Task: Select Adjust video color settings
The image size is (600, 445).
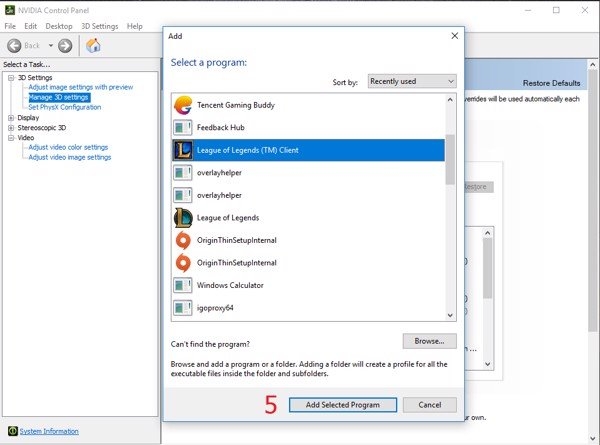Action: tap(68, 147)
